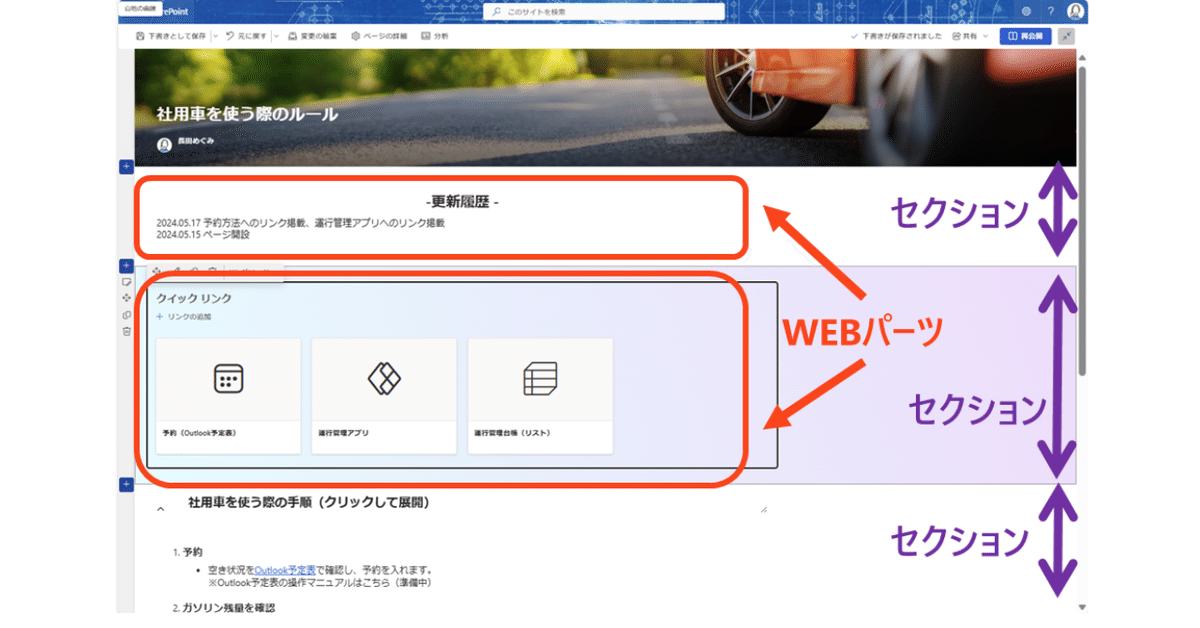Save page with 下書きとして保存
Viewport: 1200px width, 628px height.
(x=172, y=36)
